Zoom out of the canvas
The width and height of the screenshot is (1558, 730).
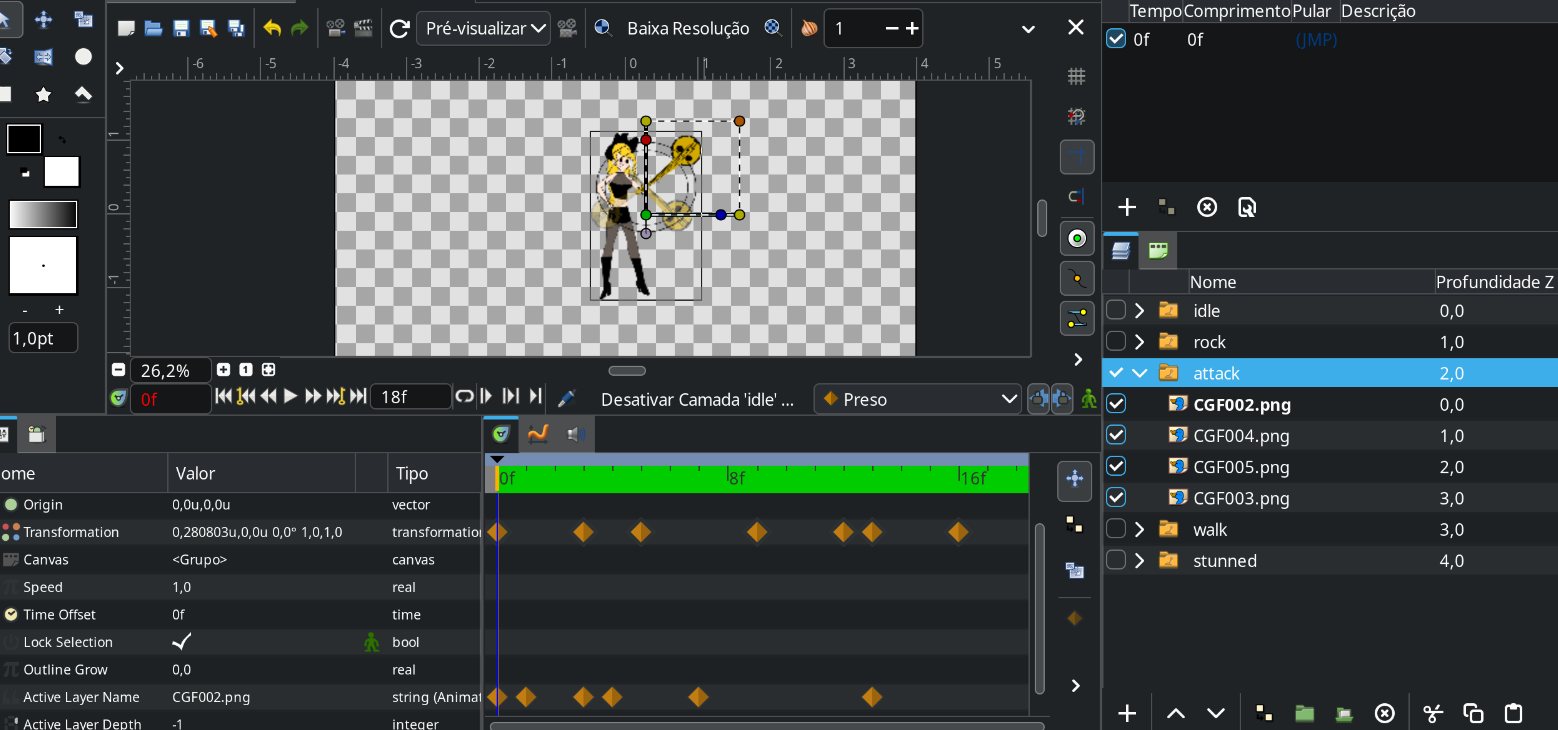(x=118, y=370)
